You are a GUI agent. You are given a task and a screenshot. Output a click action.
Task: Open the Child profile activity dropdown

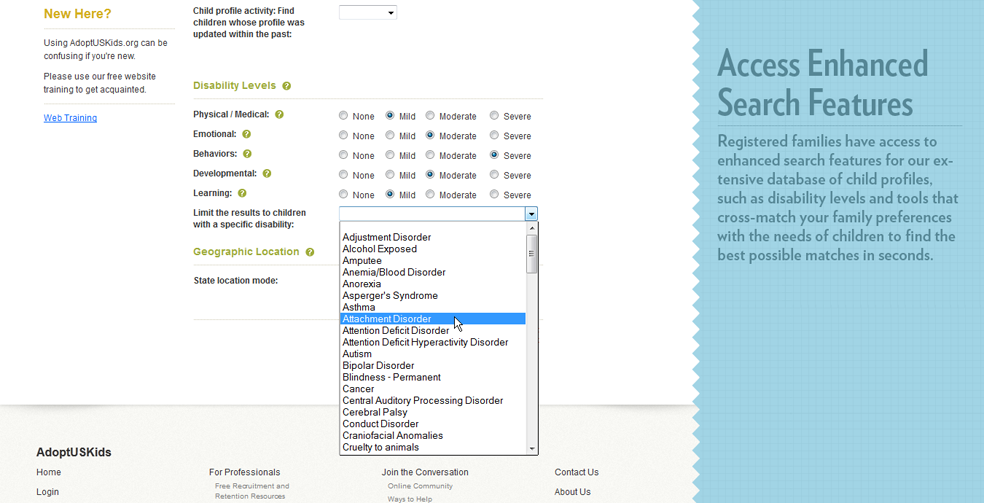point(368,13)
